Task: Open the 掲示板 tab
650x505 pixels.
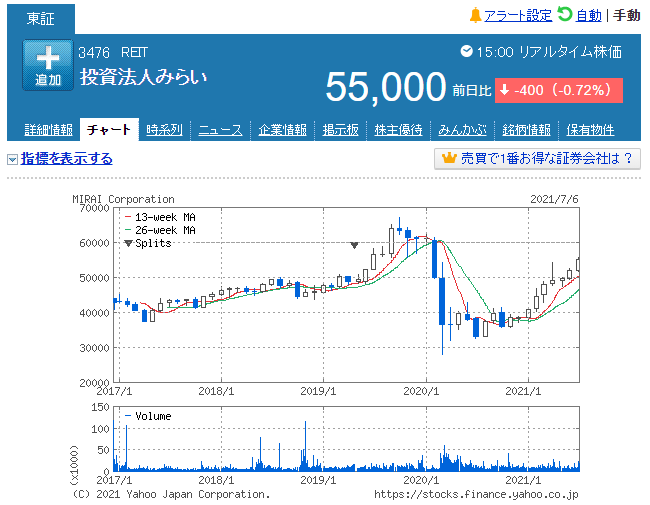Action: (340, 130)
